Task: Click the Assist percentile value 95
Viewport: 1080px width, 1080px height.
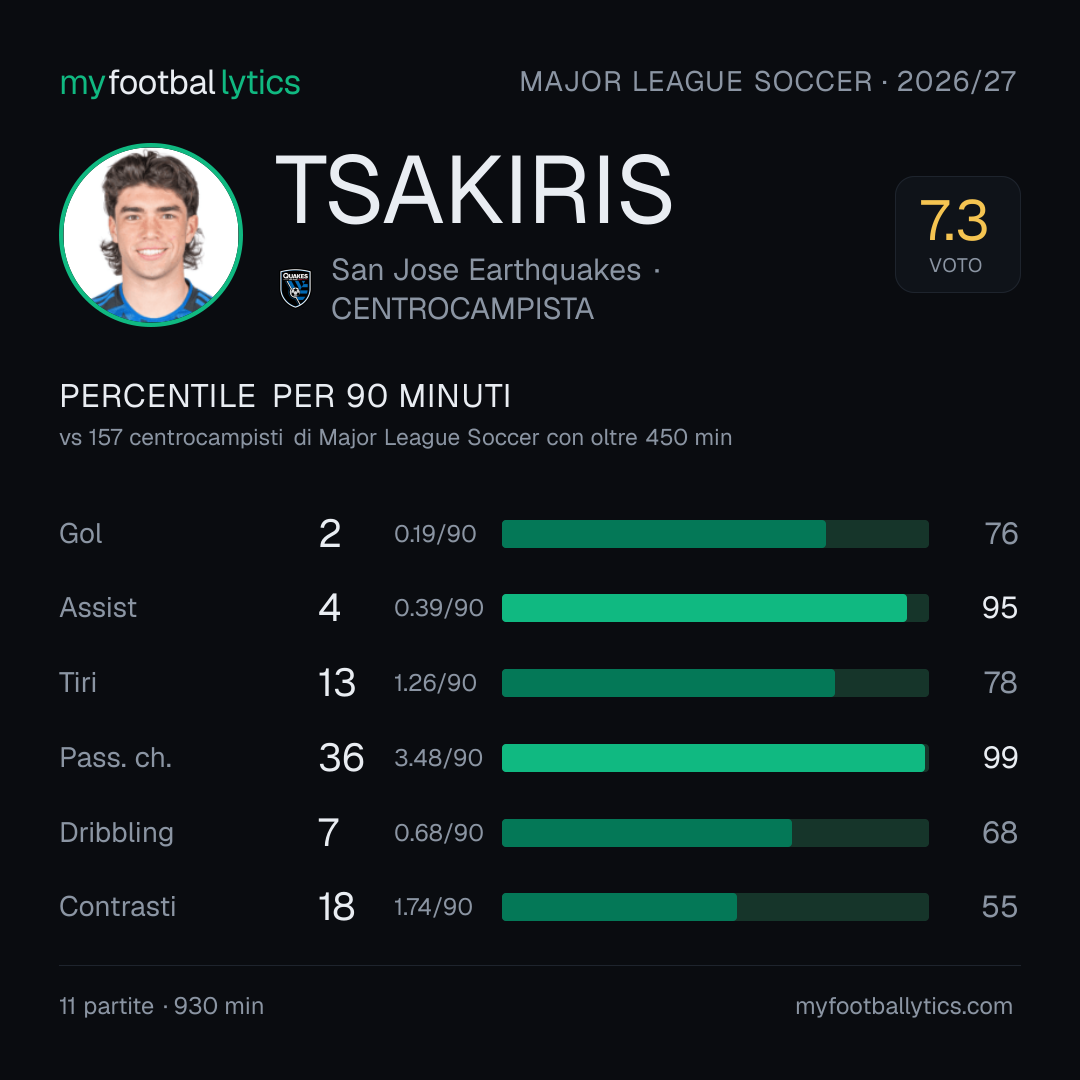Action: tap(999, 608)
